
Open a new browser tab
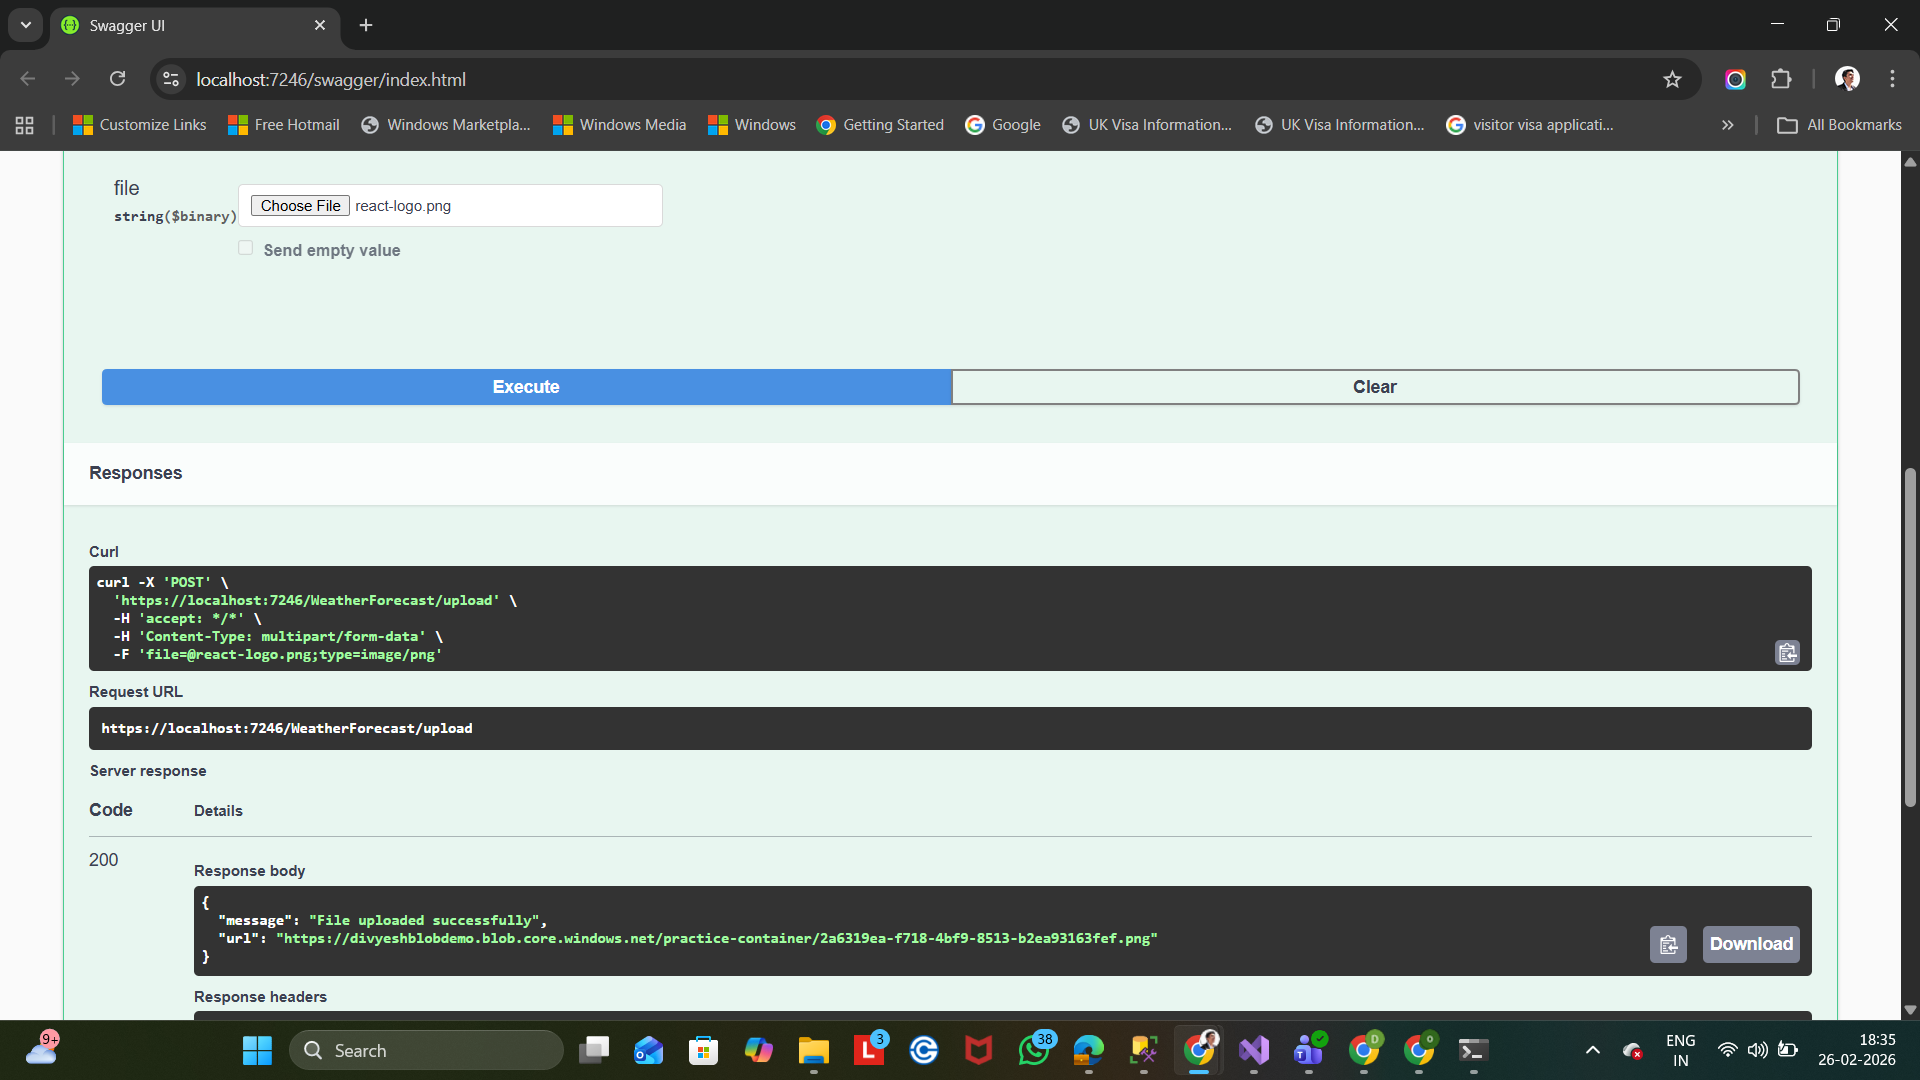[x=366, y=25]
